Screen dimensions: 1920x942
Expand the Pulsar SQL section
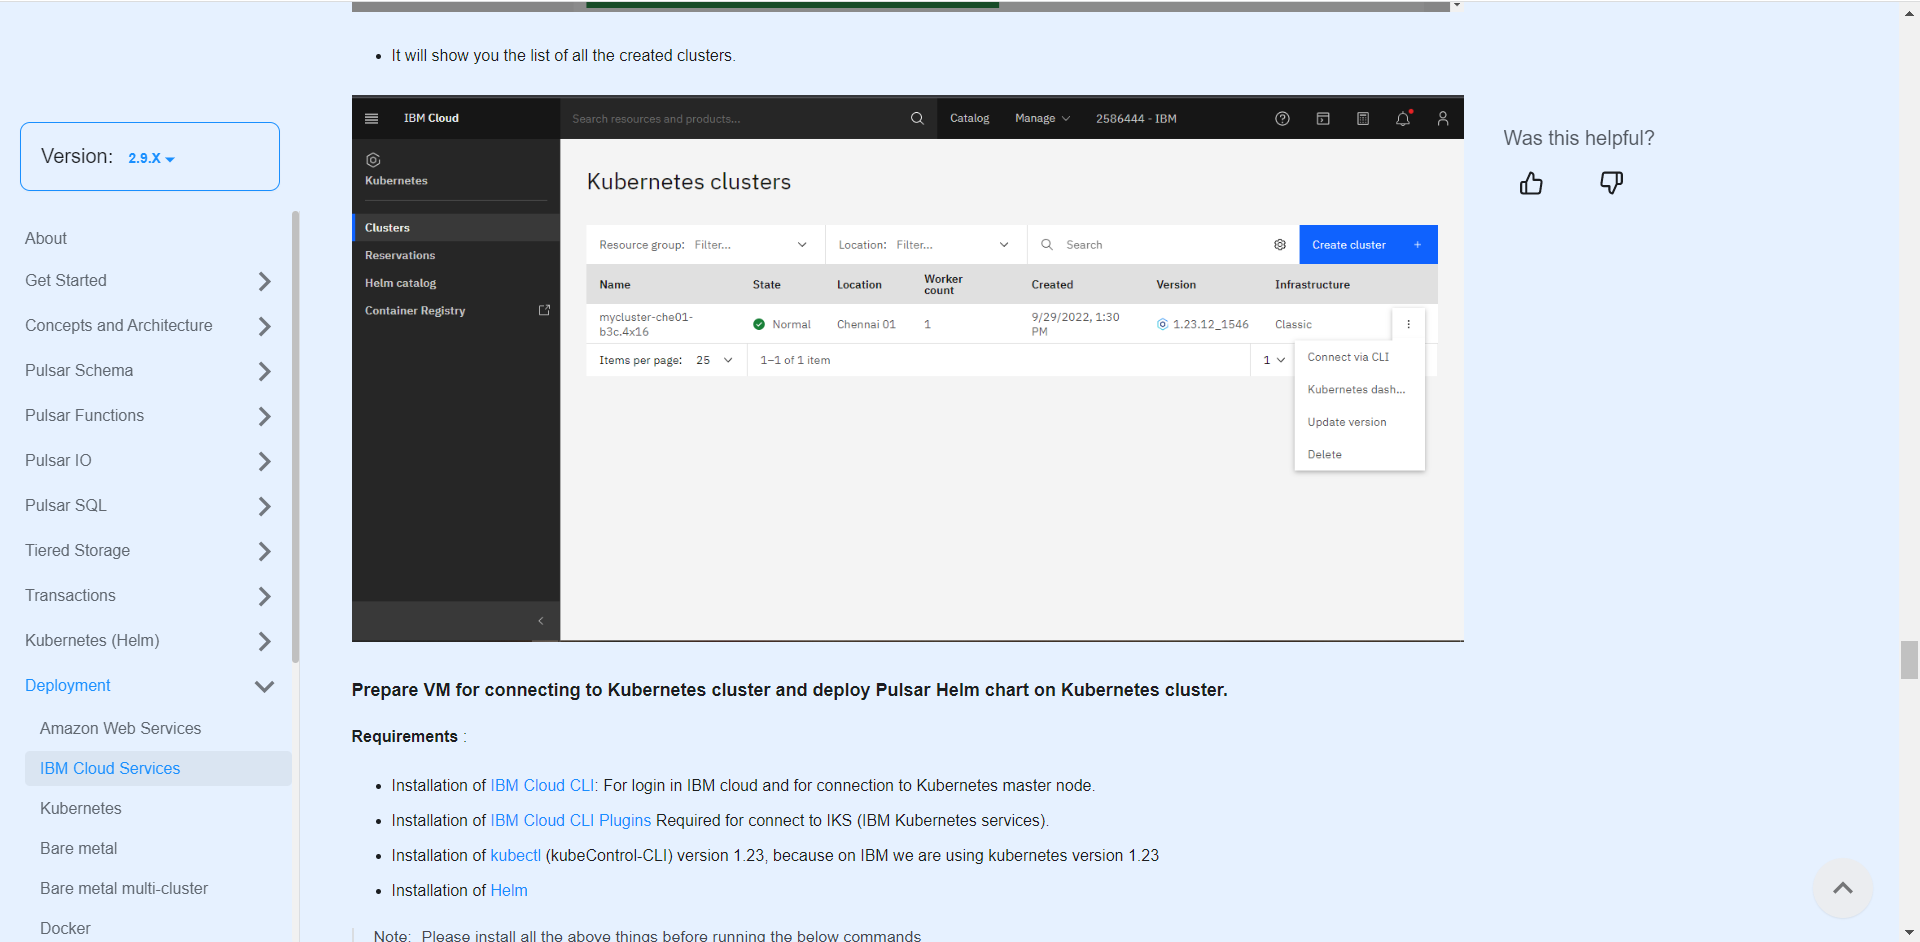tap(264, 506)
